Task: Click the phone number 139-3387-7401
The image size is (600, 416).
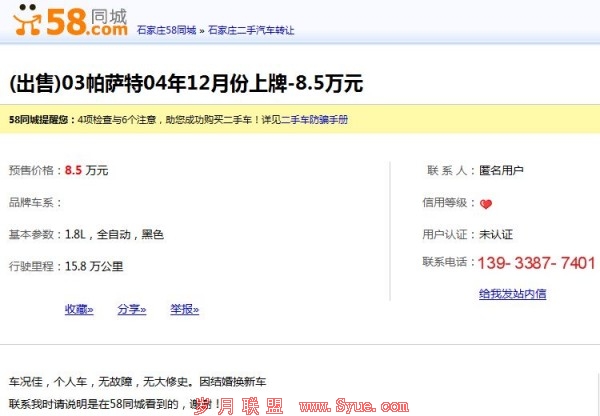Action: (536, 263)
